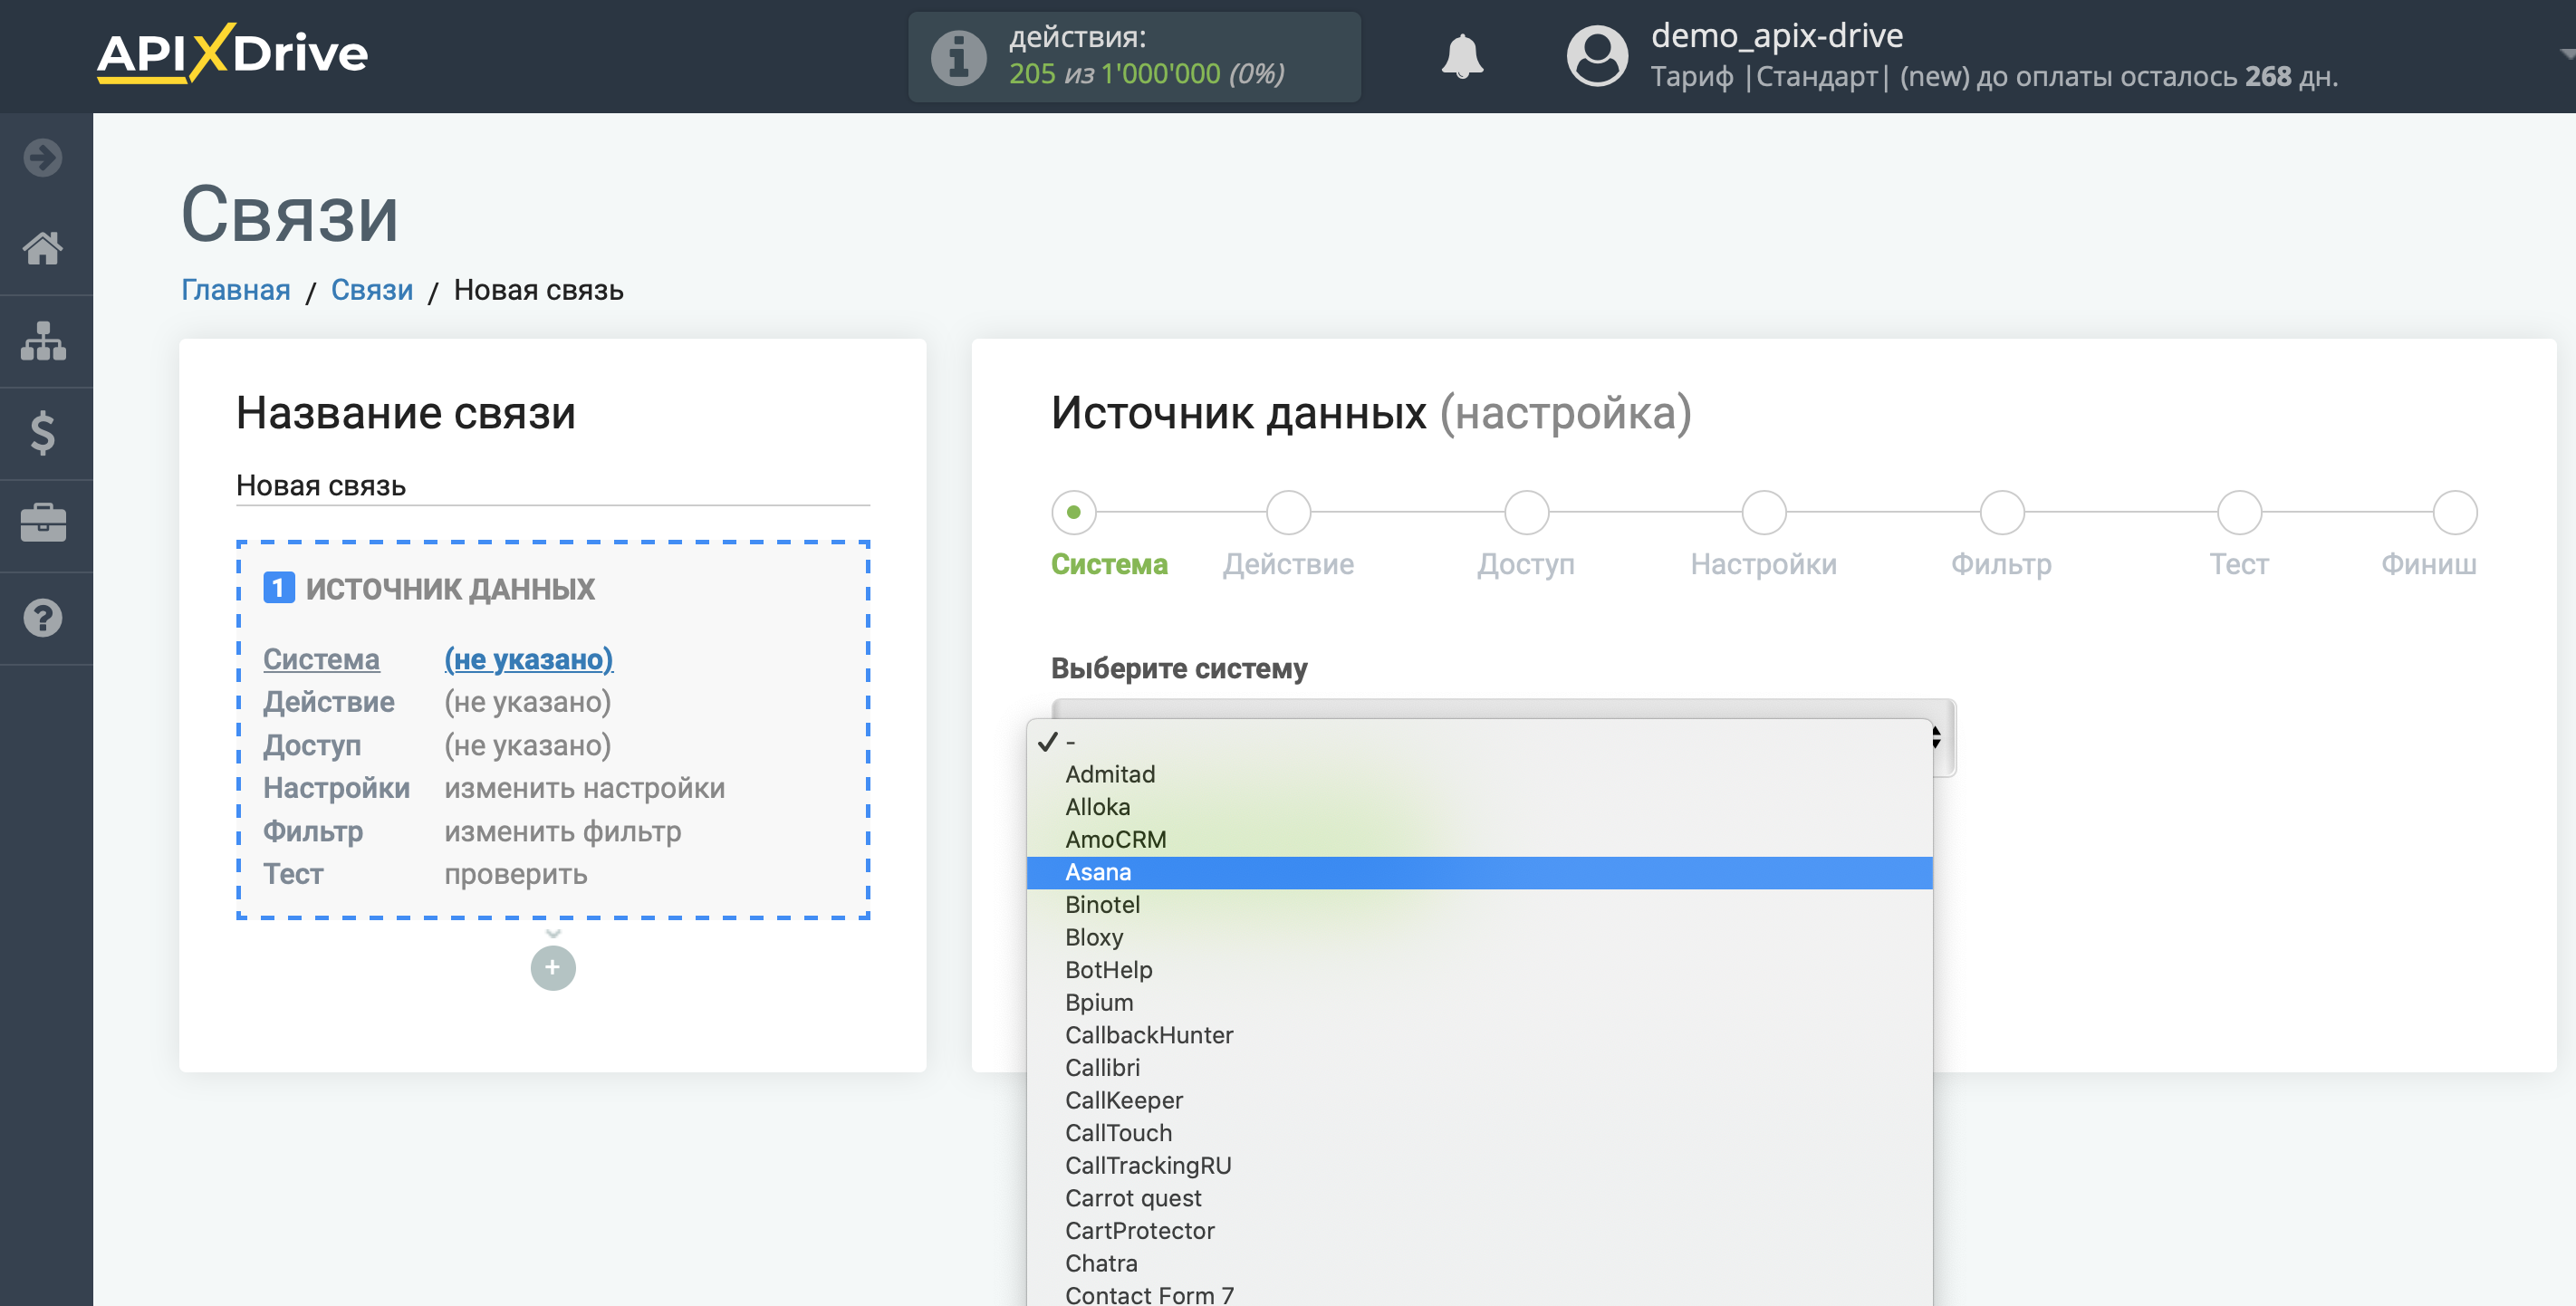
Task: Choose CallKeeper from the system list
Action: (x=1479, y=1100)
